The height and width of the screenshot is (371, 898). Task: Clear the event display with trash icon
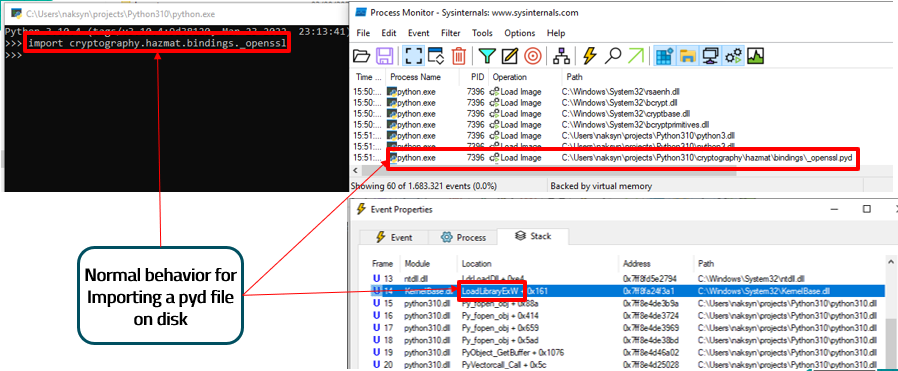(x=459, y=56)
